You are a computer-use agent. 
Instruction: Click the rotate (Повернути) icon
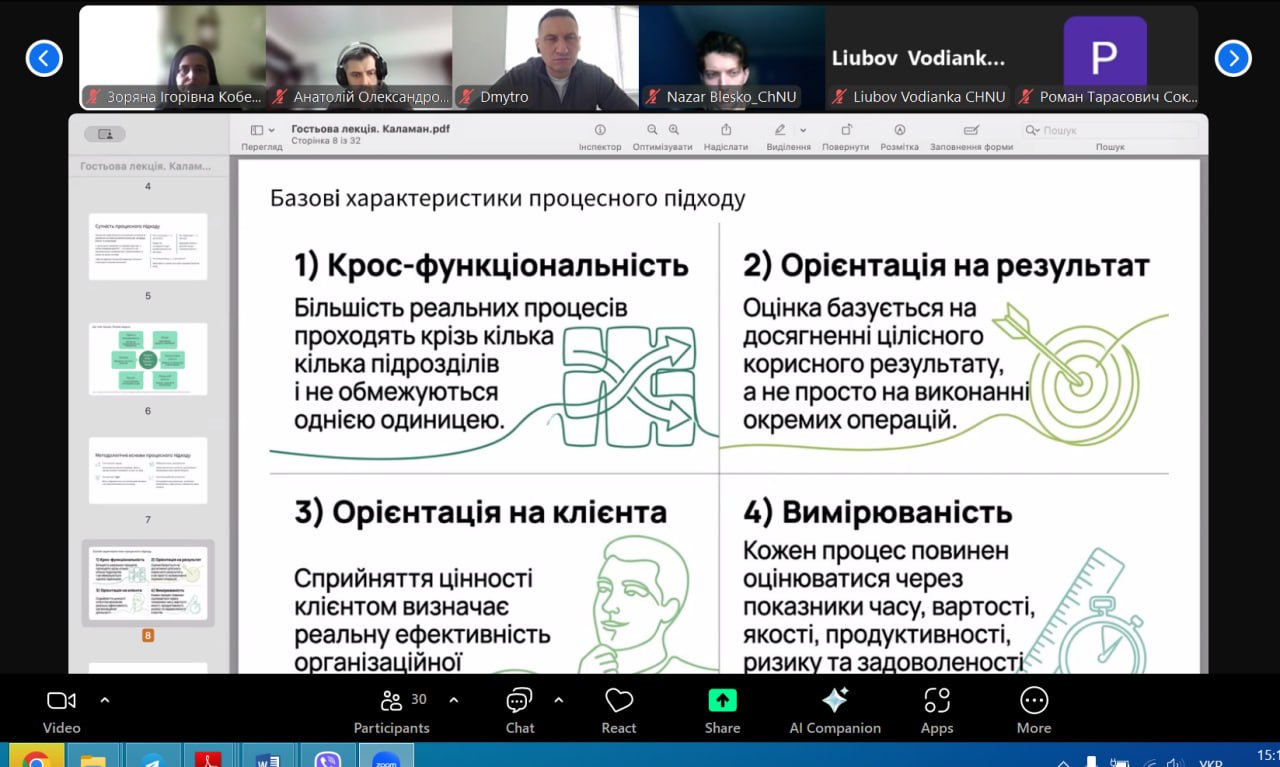pyautogui.click(x=846, y=130)
